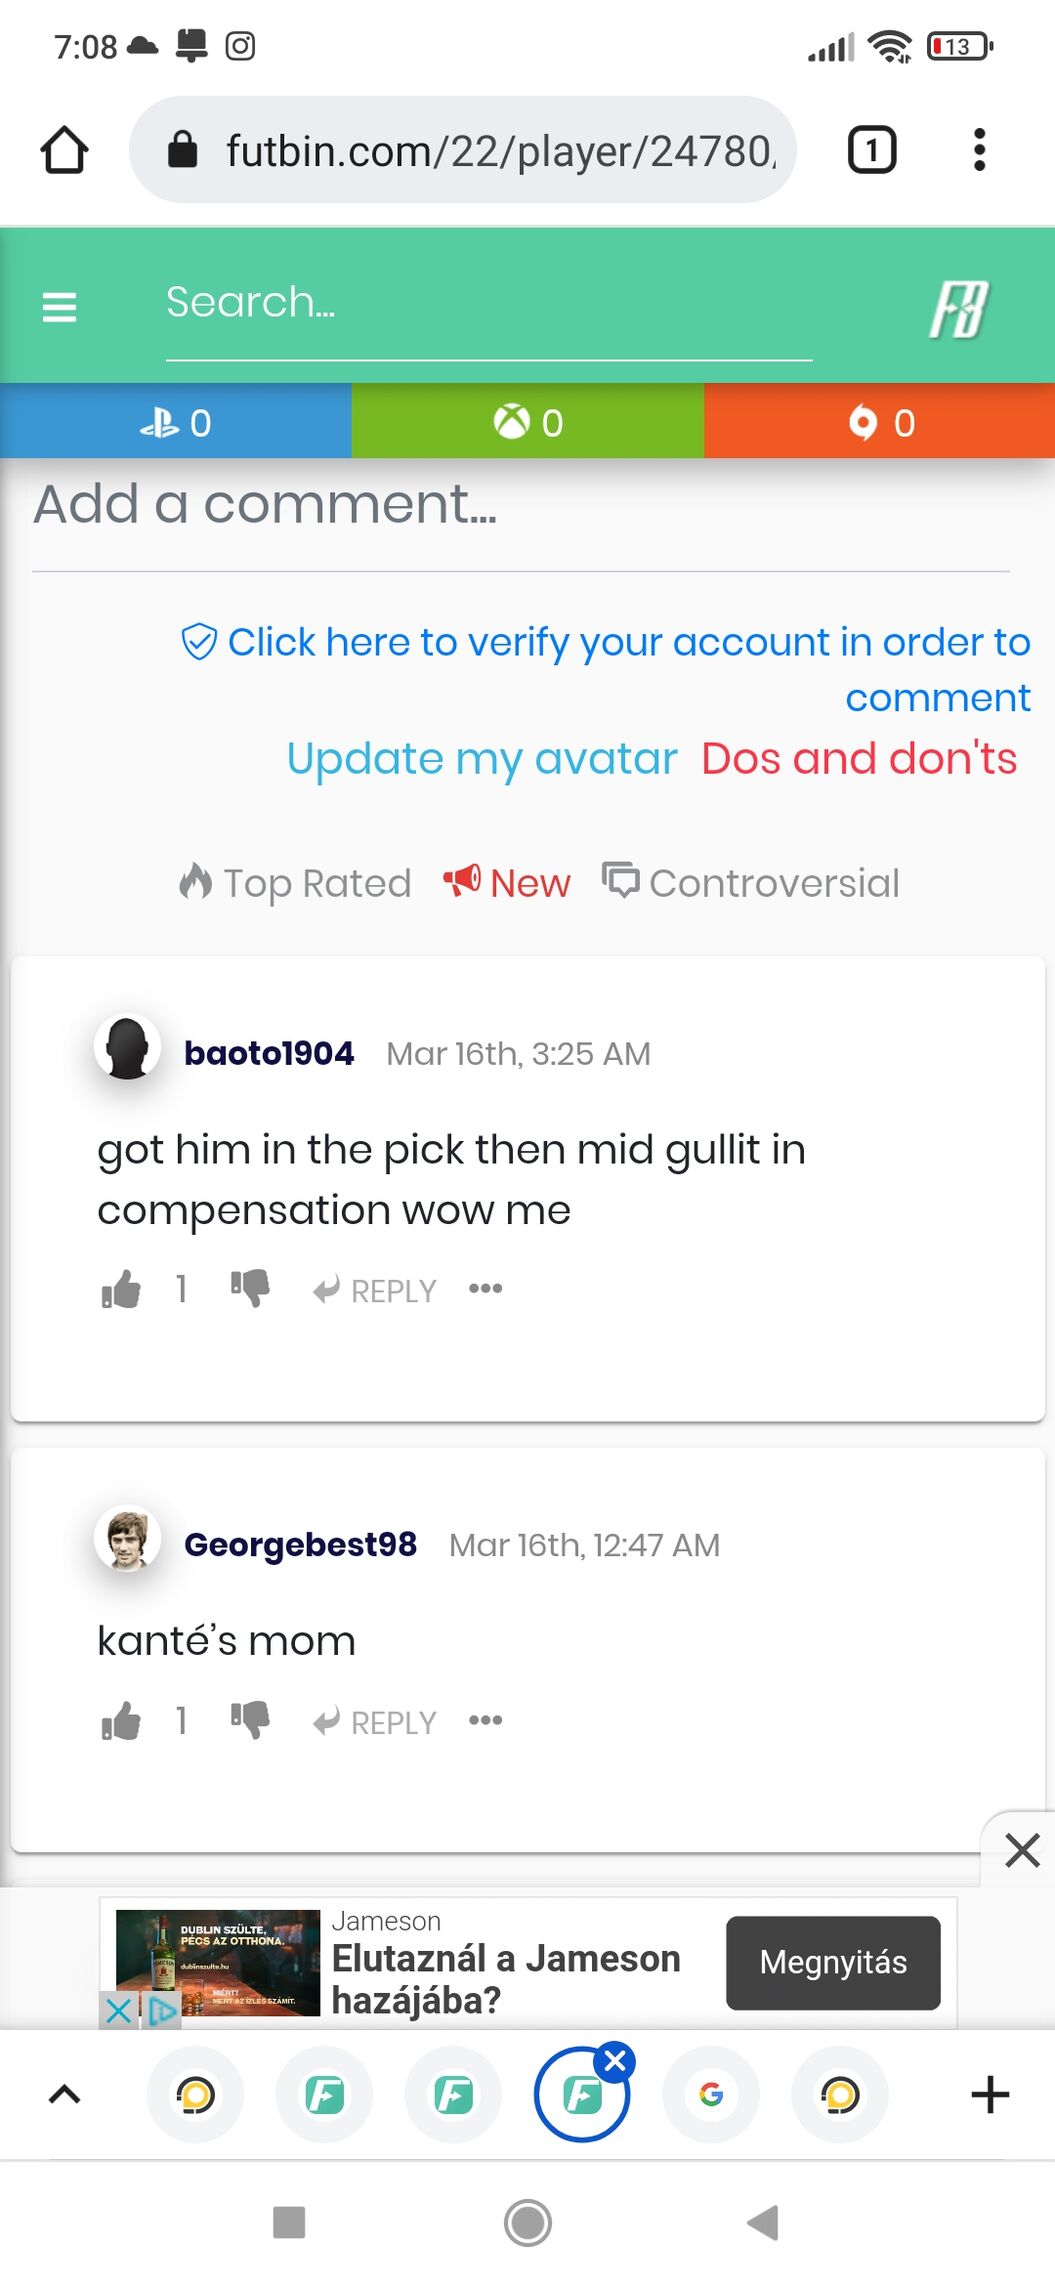
Task: Expand the tab group strip chevron
Action: [64, 2094]
